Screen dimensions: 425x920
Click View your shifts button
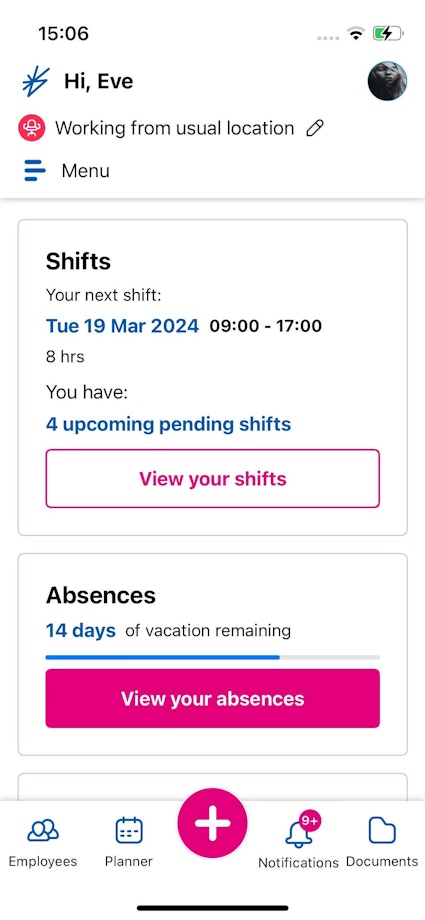click(212, 478)
